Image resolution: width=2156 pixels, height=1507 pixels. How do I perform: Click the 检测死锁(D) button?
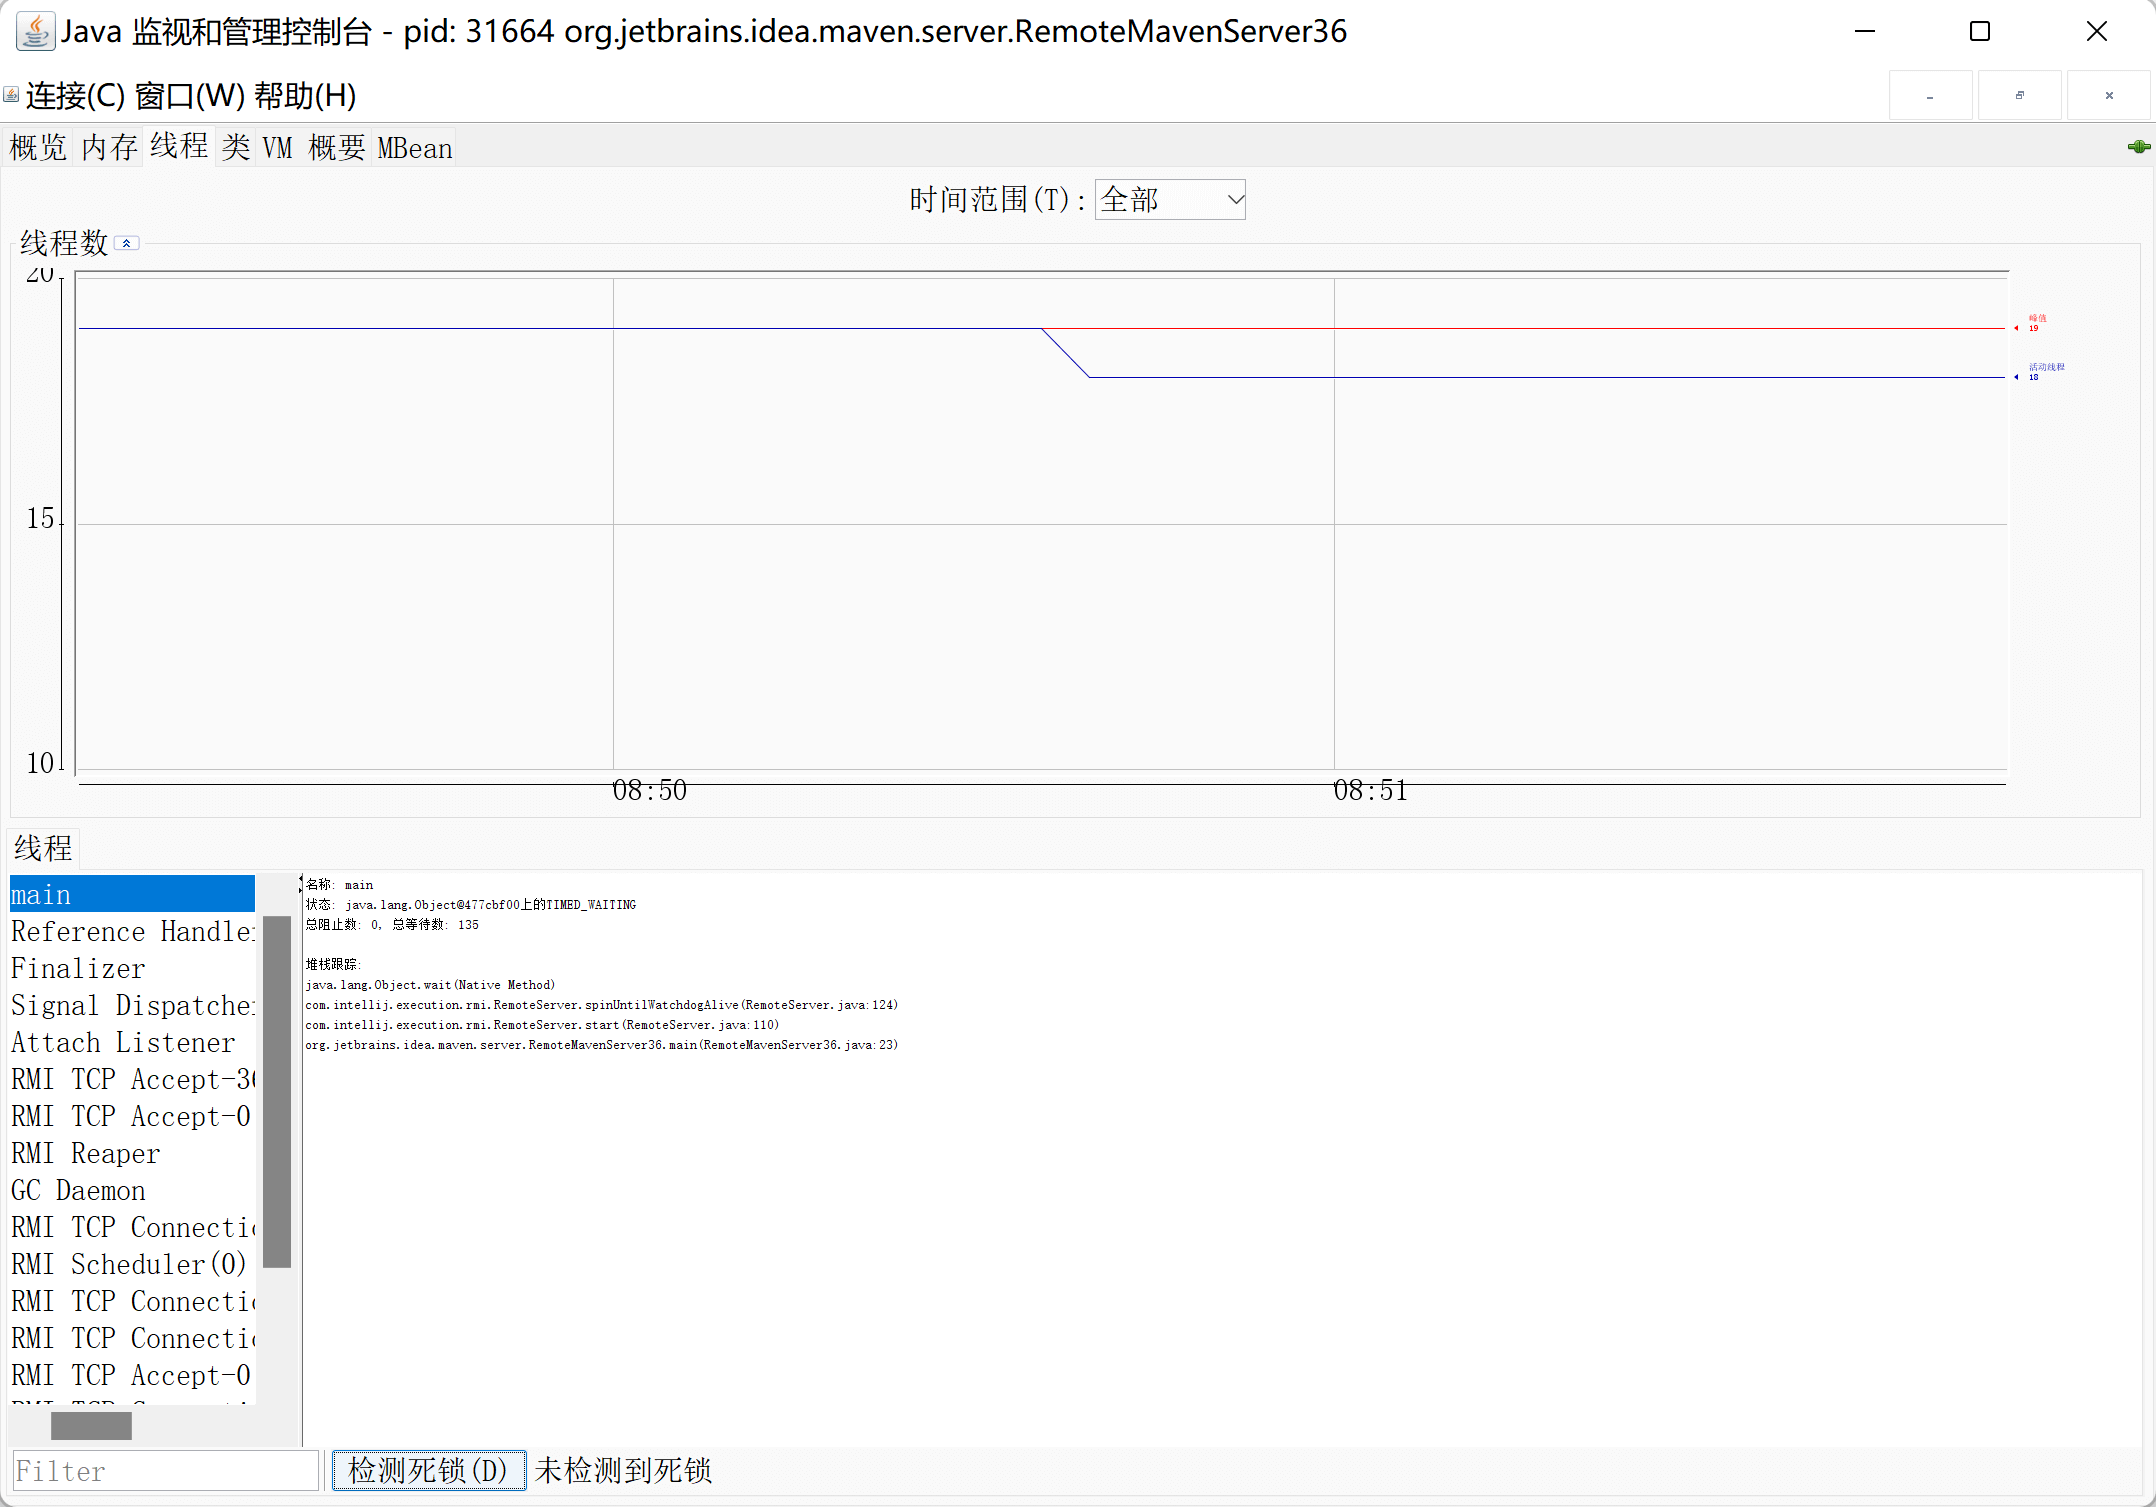(428, 1470)
